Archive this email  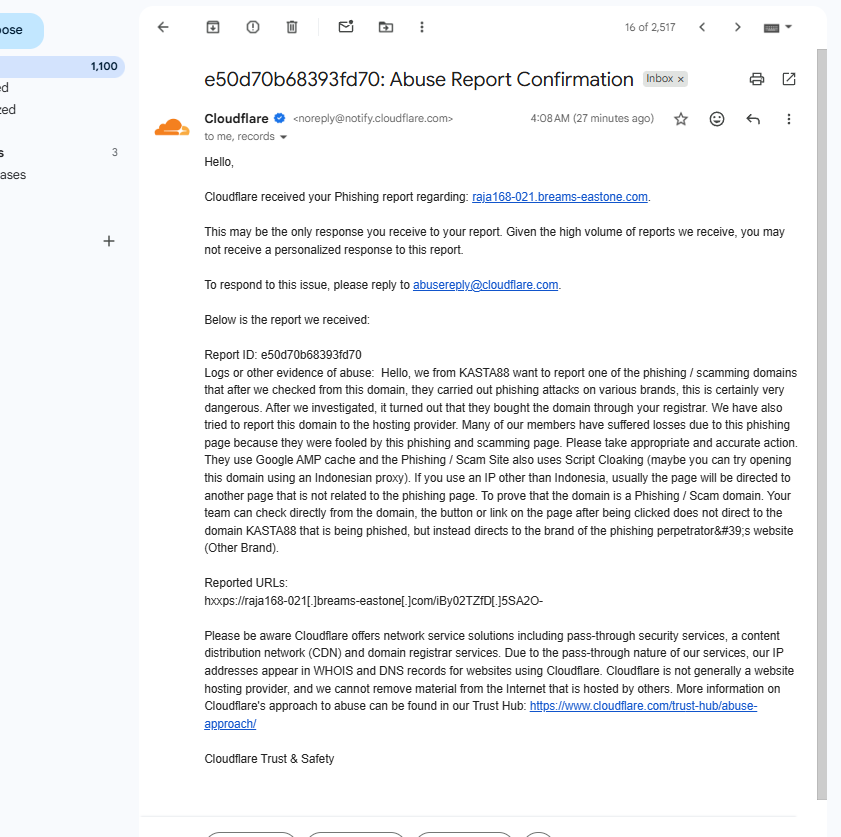[213, 27]
